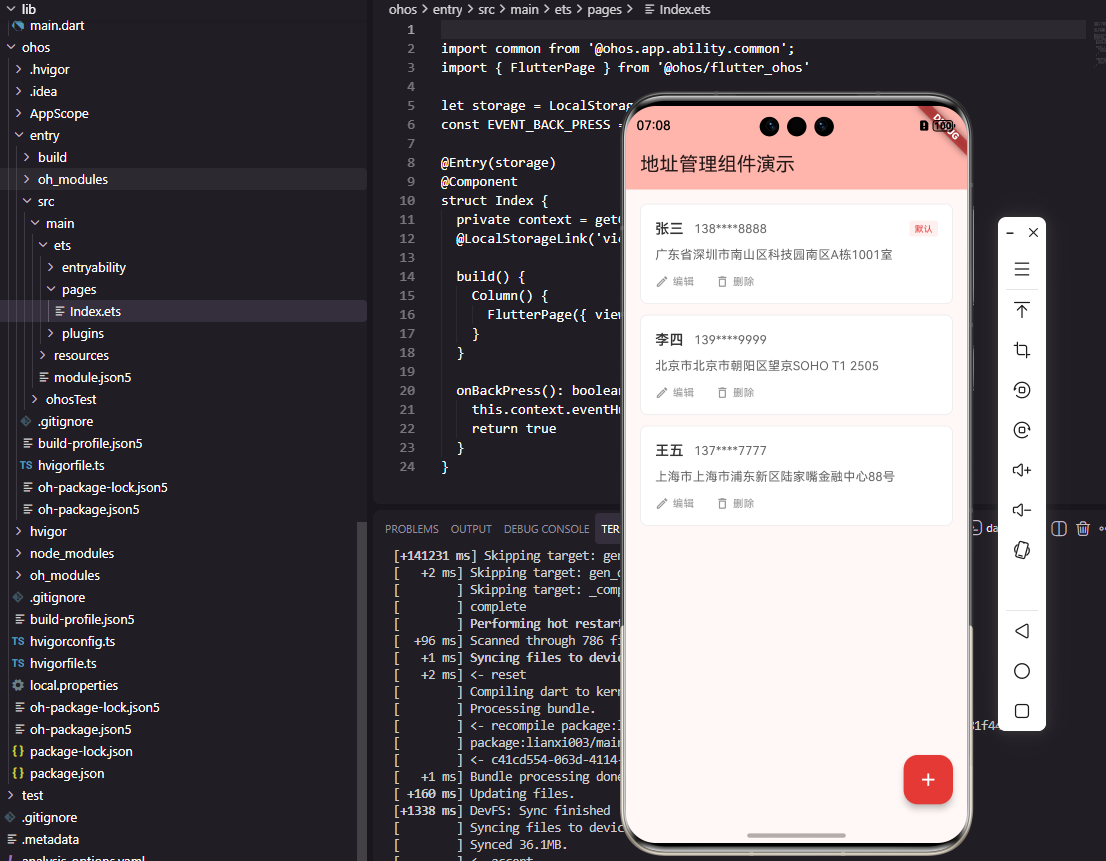Click the emulator bottom gesture bar
Image resolution: width=1106 pixels, height=861 pixels.
tap(796, 836)
